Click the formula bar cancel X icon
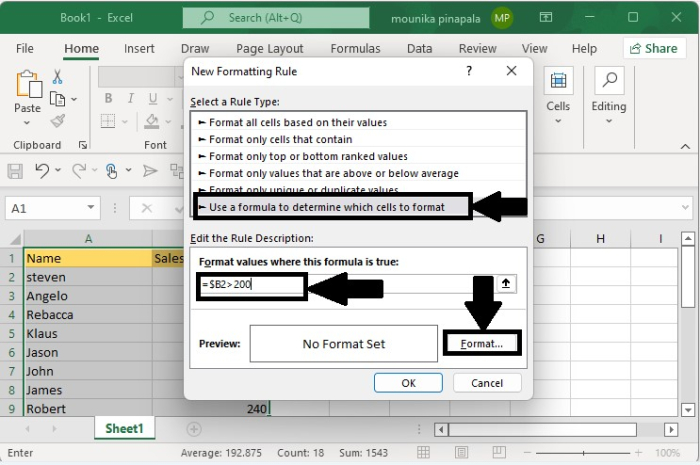Image resolution: width=700 pixels, height=465 pixels. click(x=146, y=208)
